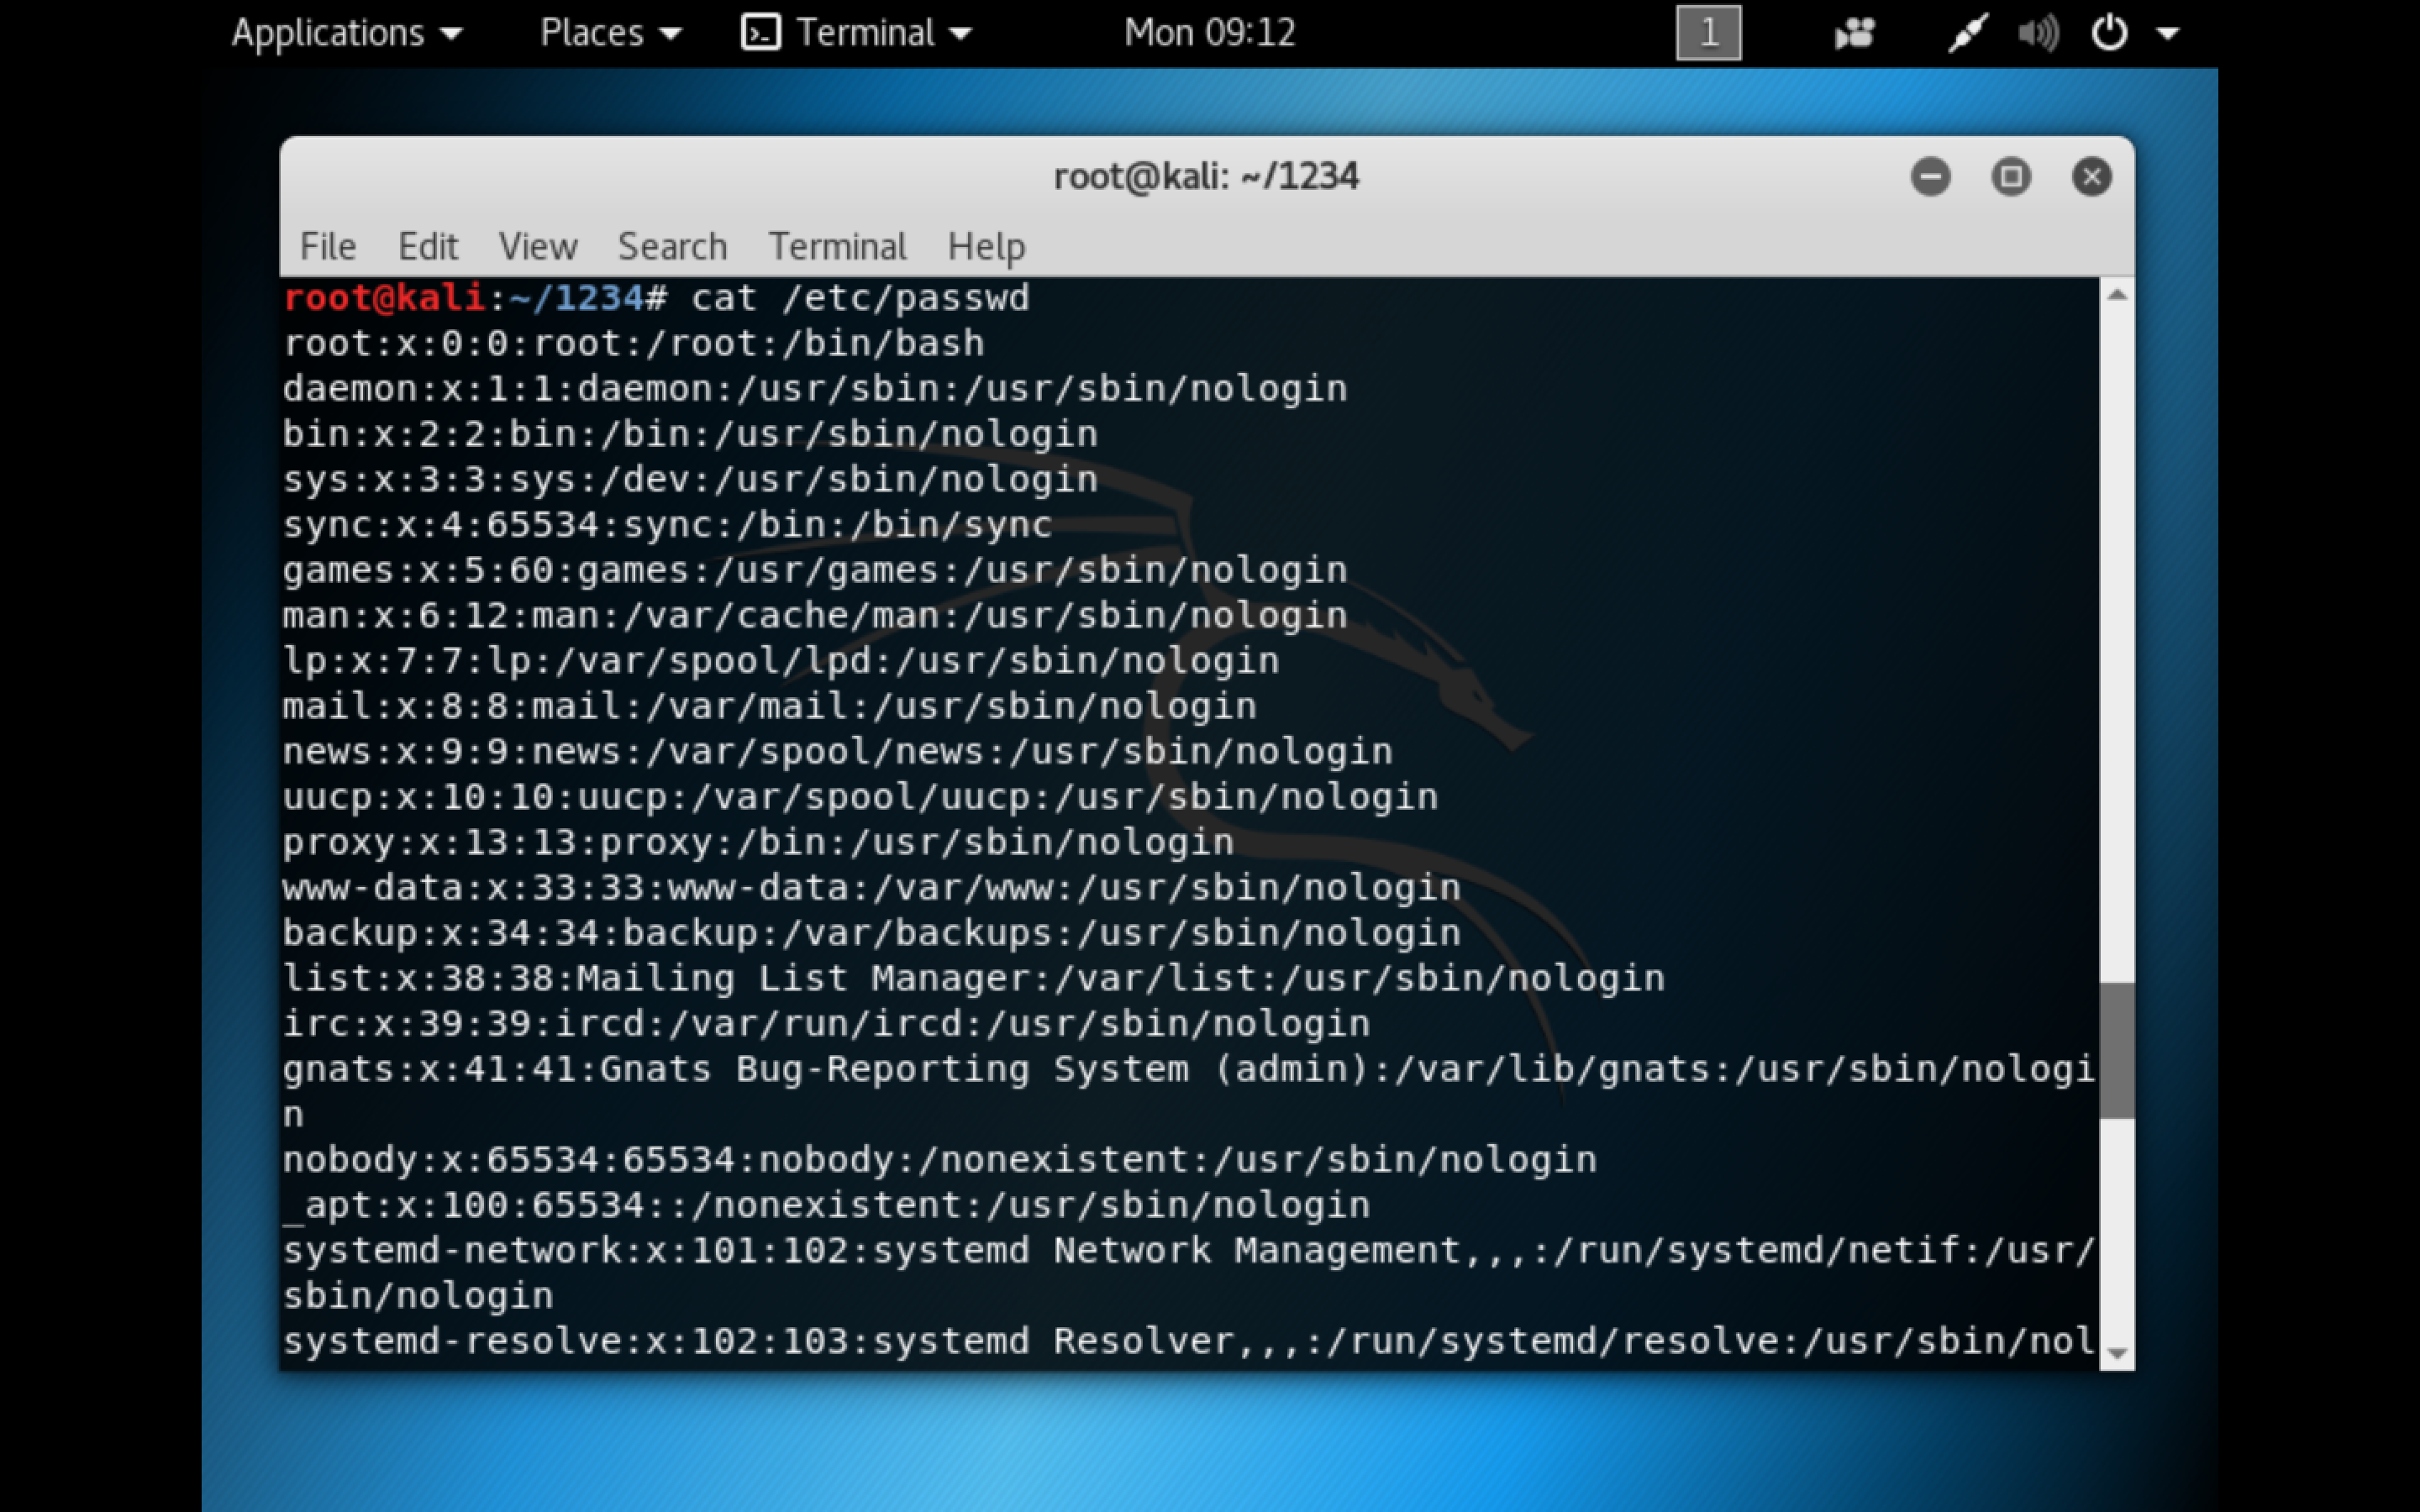This screenshot has width=2420, height=1512.
Task: Open the File menu
Action: (328, 246)
